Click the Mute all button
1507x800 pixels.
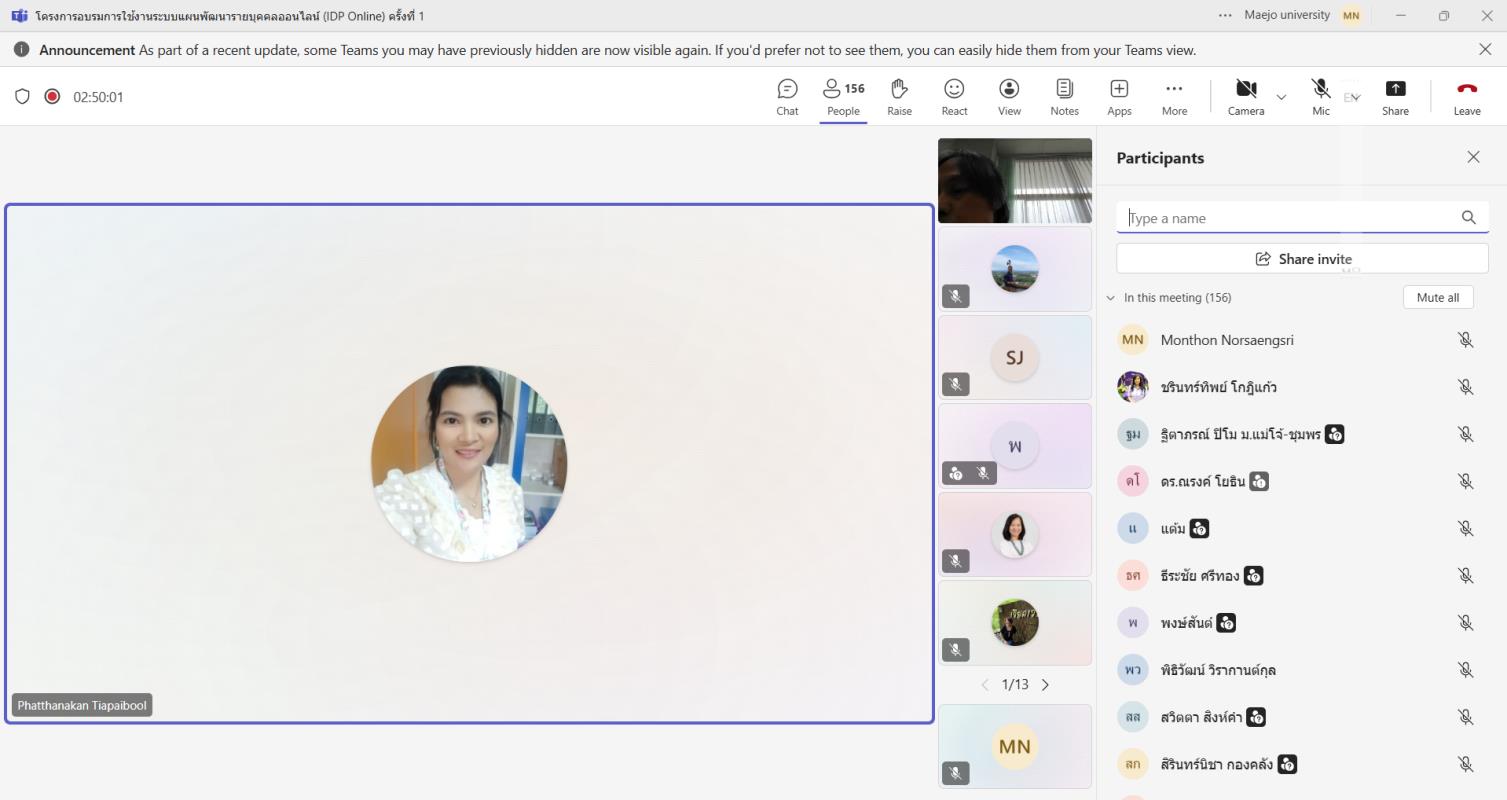(x=1438, y=297)
